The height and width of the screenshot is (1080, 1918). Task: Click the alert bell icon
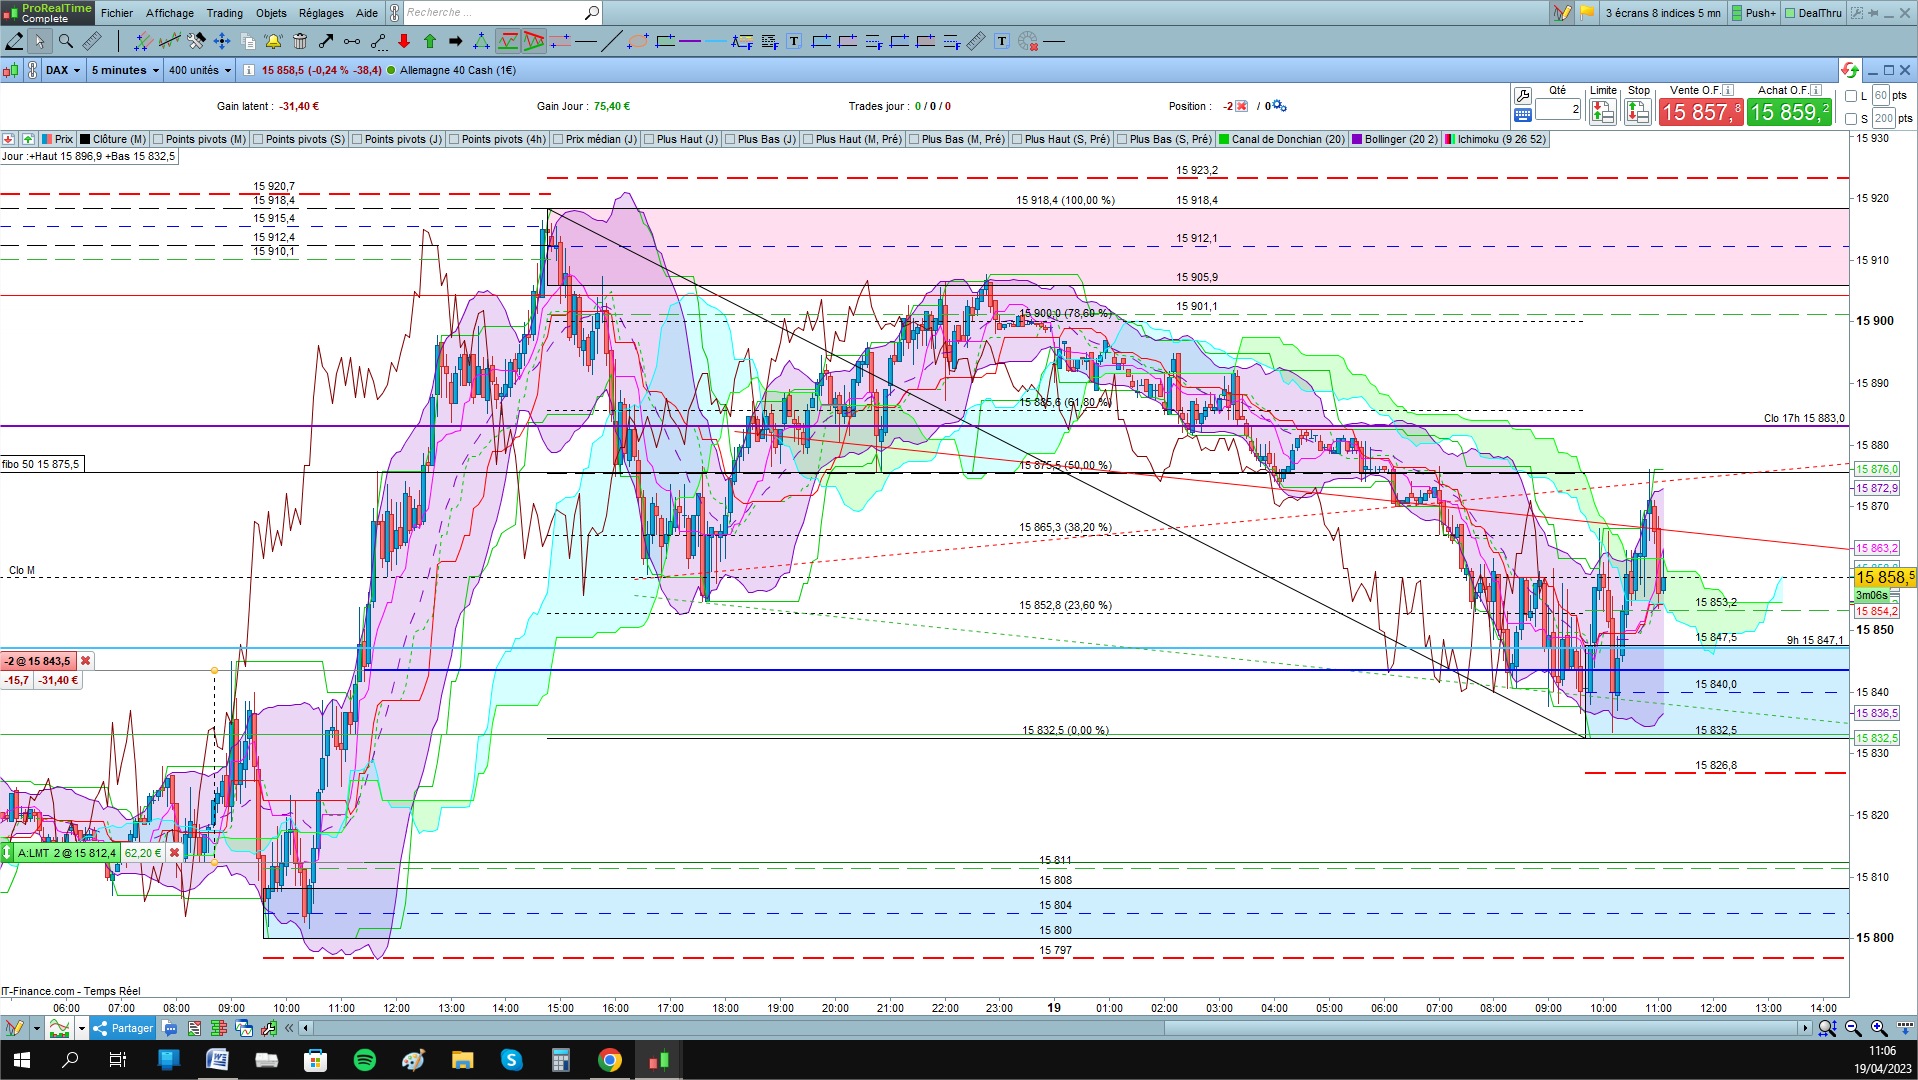273,41
